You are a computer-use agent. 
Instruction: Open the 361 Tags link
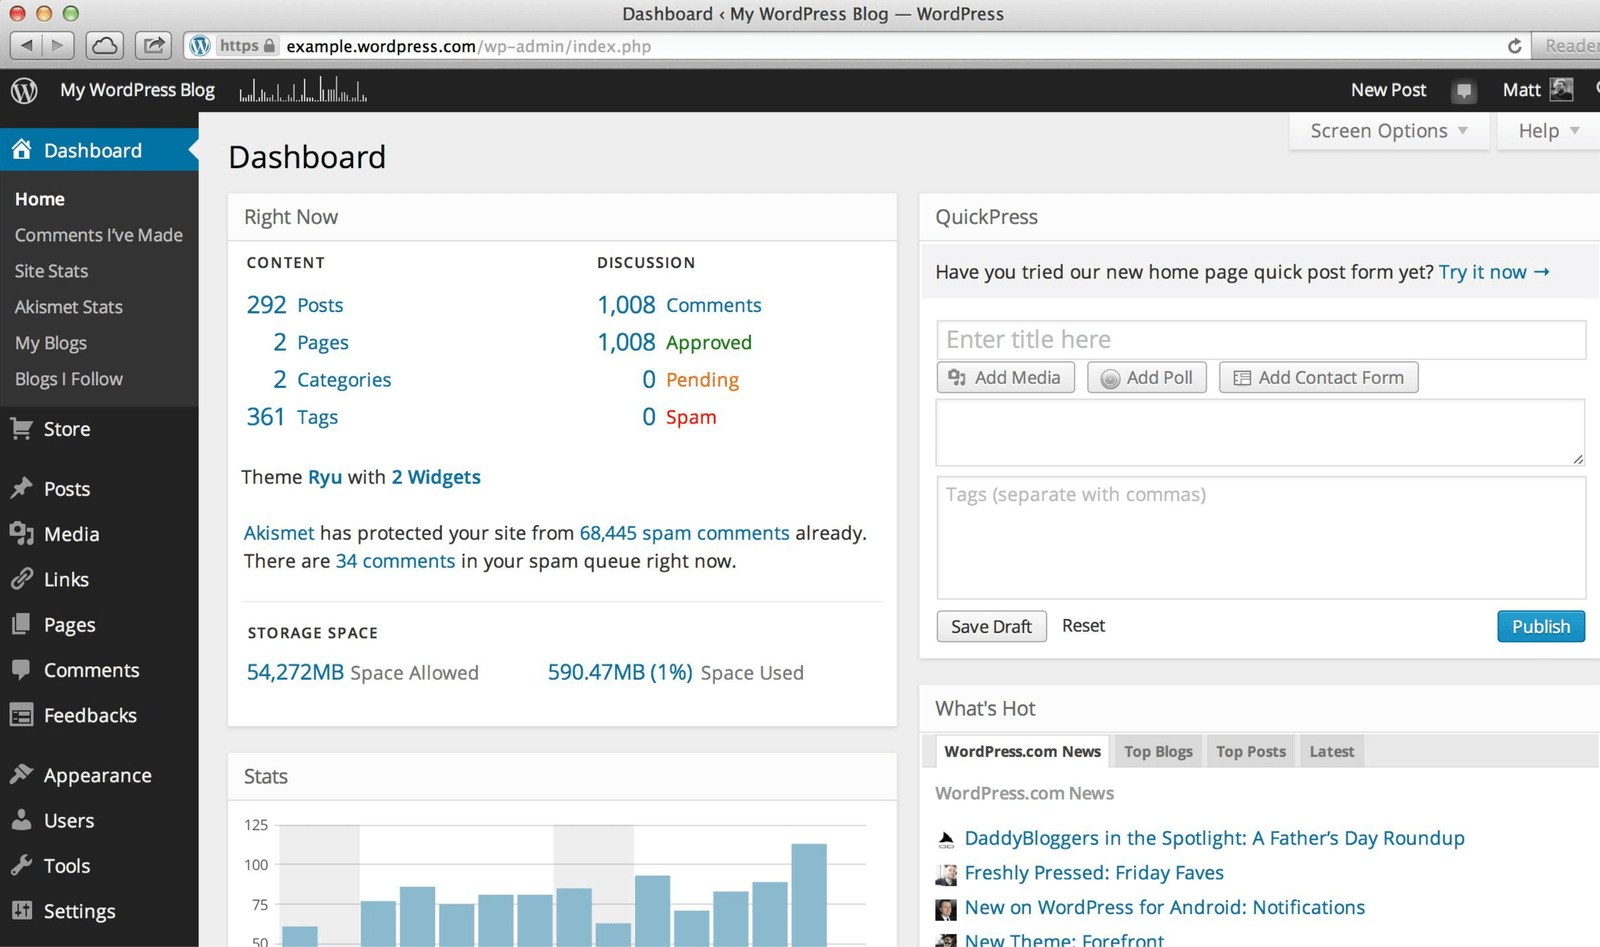(292, 417)
